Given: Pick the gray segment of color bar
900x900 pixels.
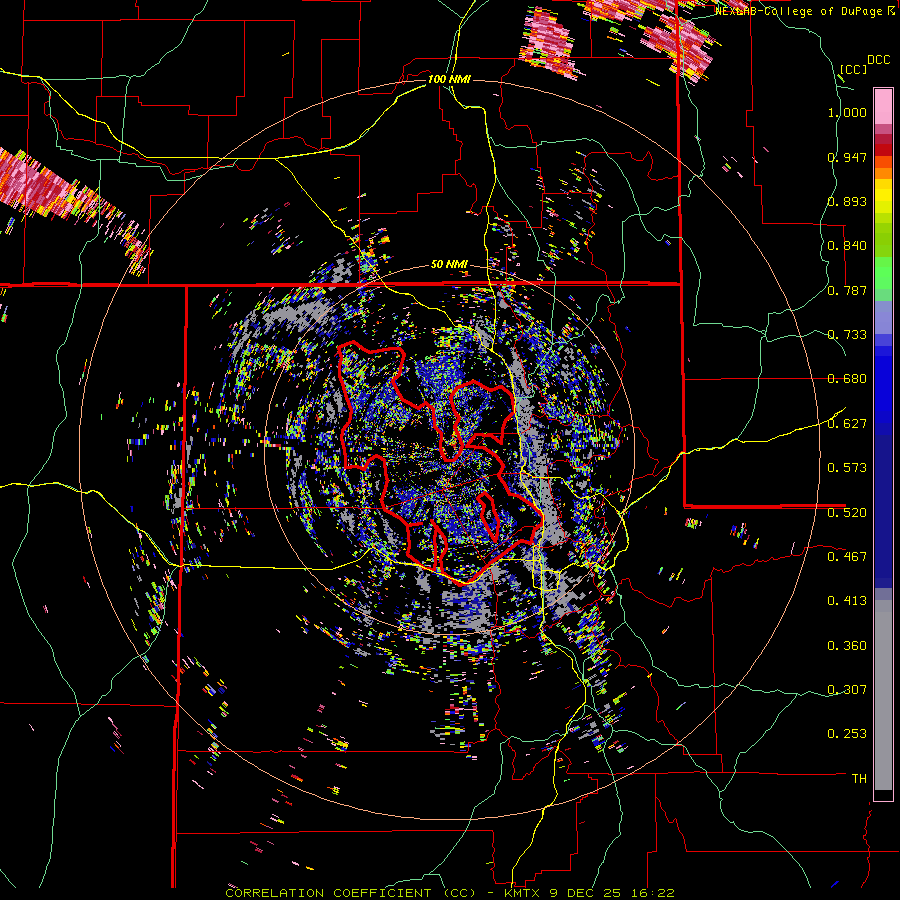Looking at the screenshot, I should coord(883,695).
